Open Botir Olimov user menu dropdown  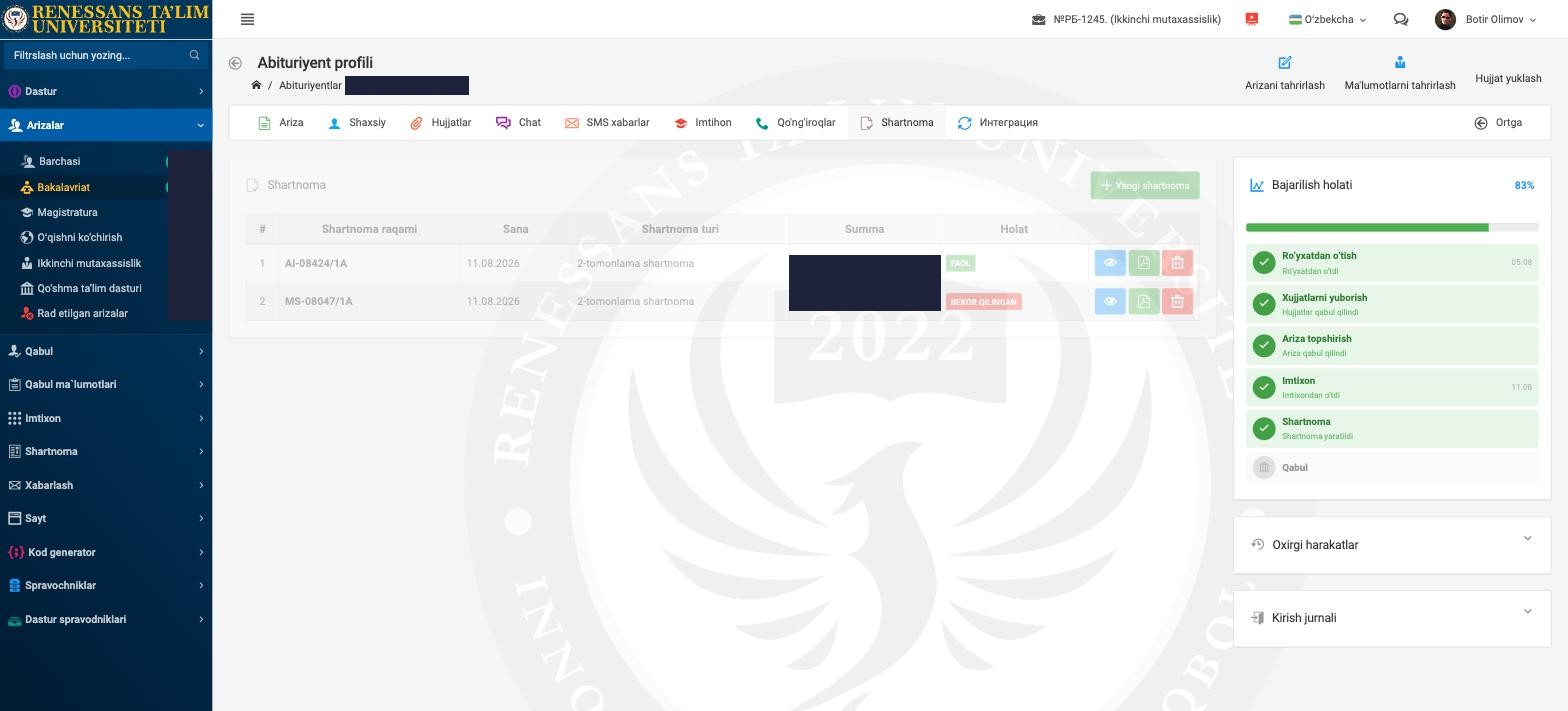[x=1500, y=19]
